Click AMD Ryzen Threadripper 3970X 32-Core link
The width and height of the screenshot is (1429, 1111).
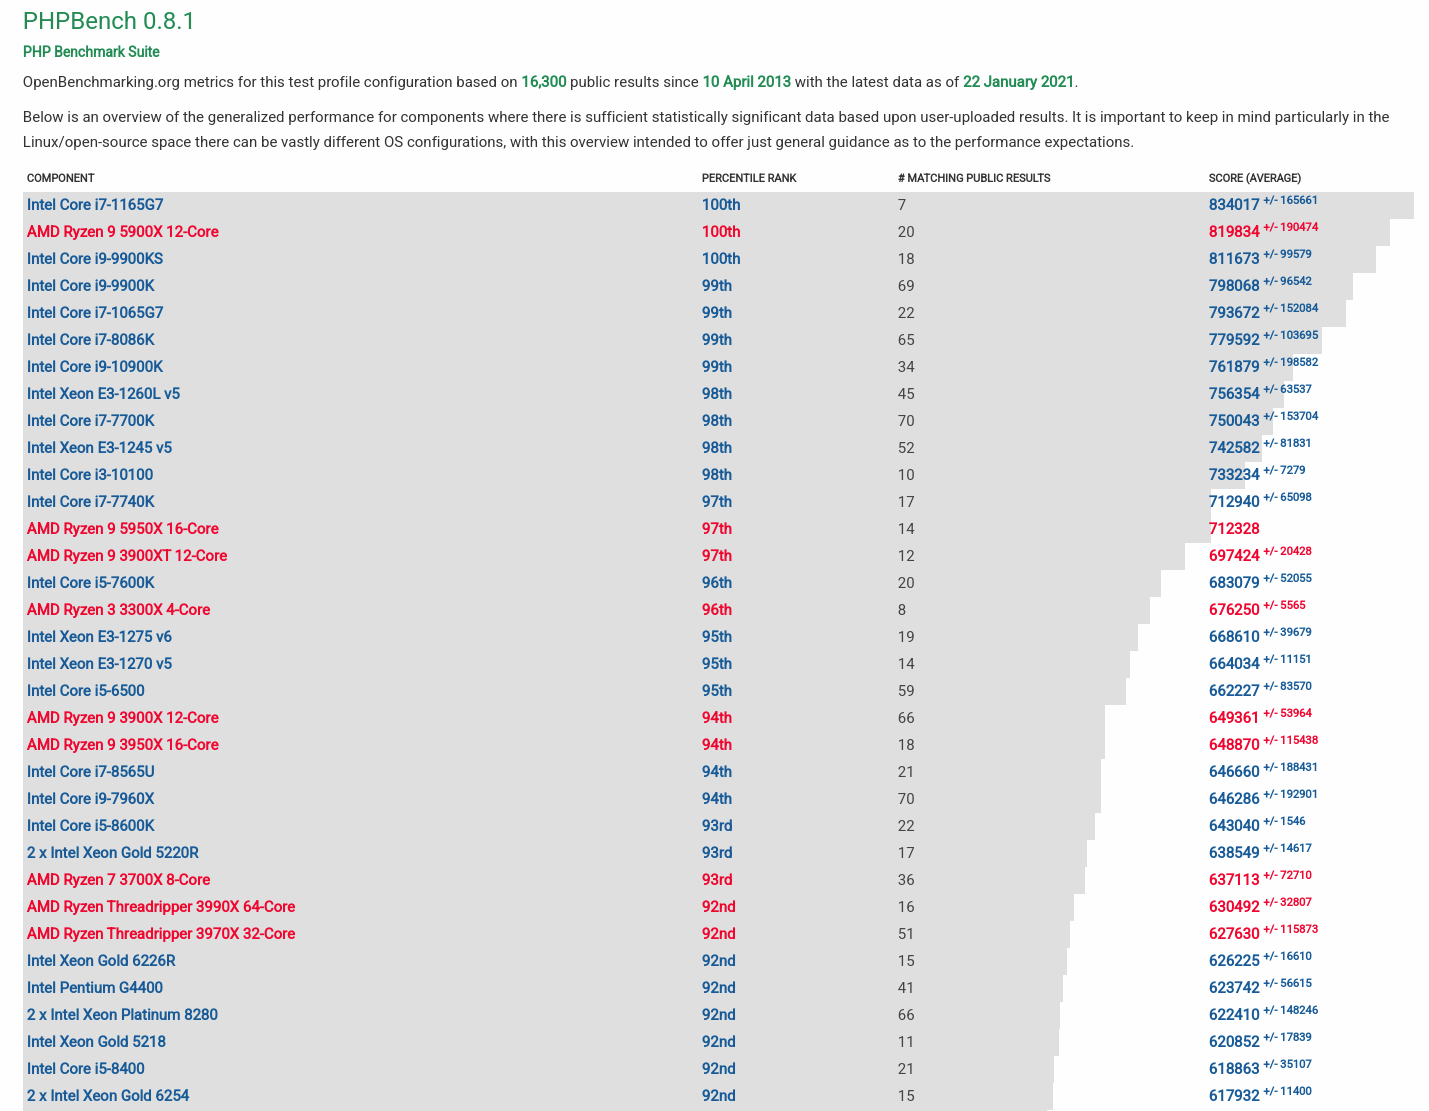click(161, 934)
